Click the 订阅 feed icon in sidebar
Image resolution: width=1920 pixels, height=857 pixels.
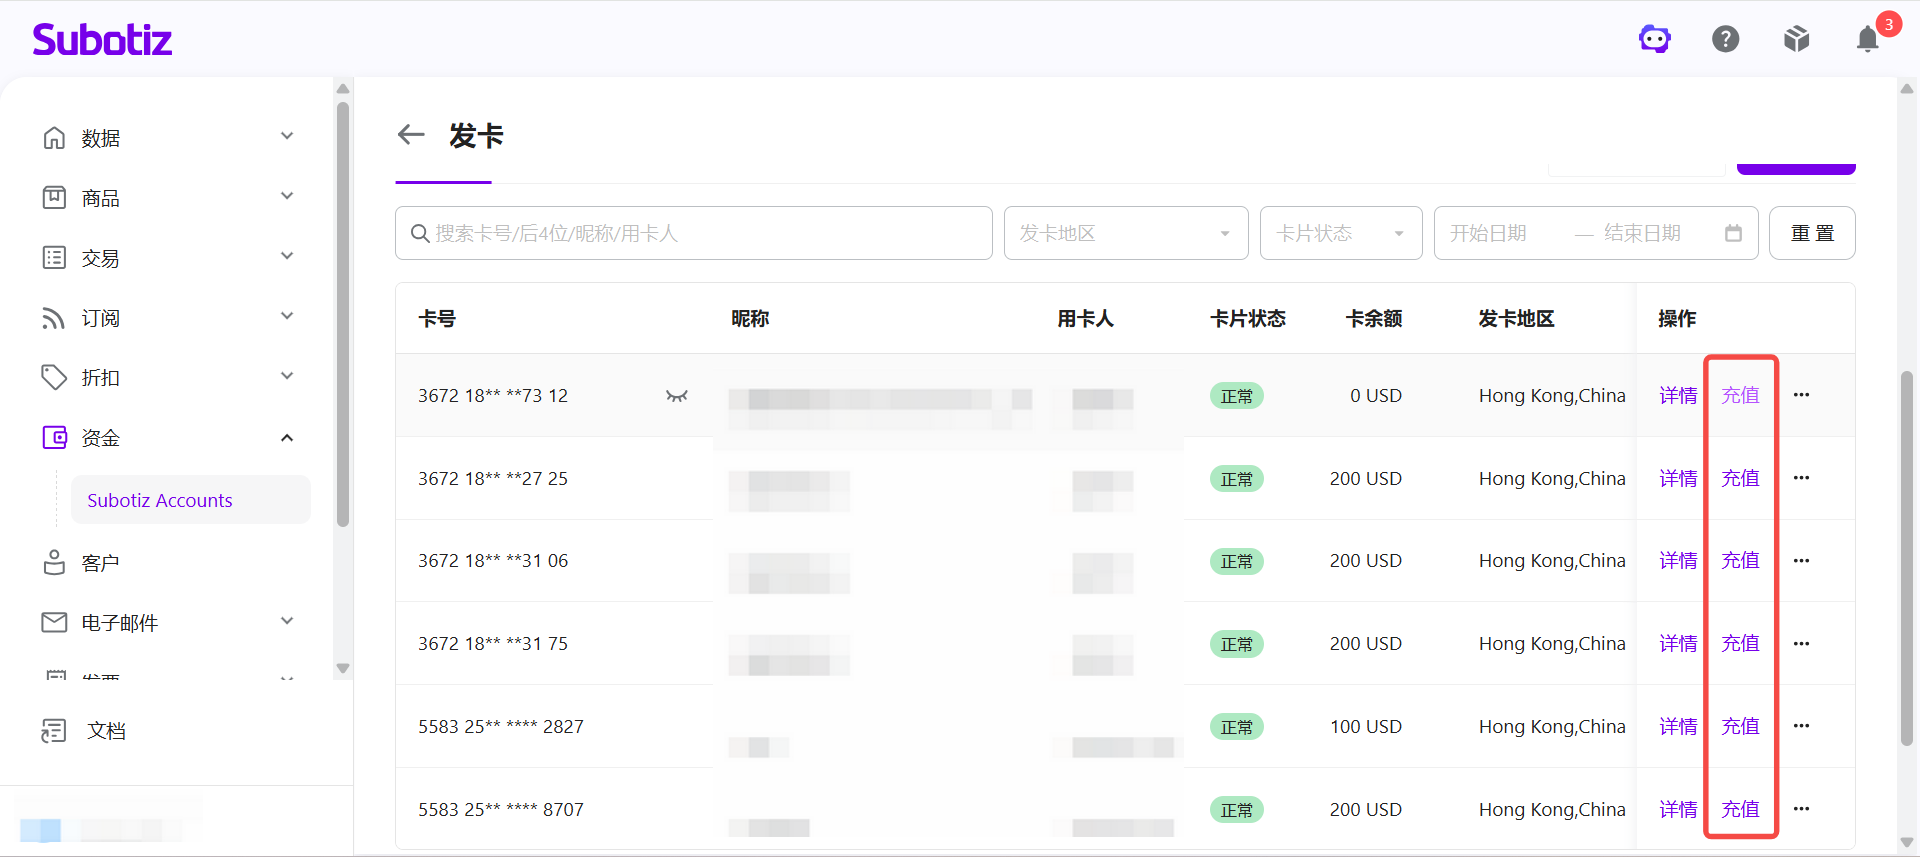tap(54, 317)
